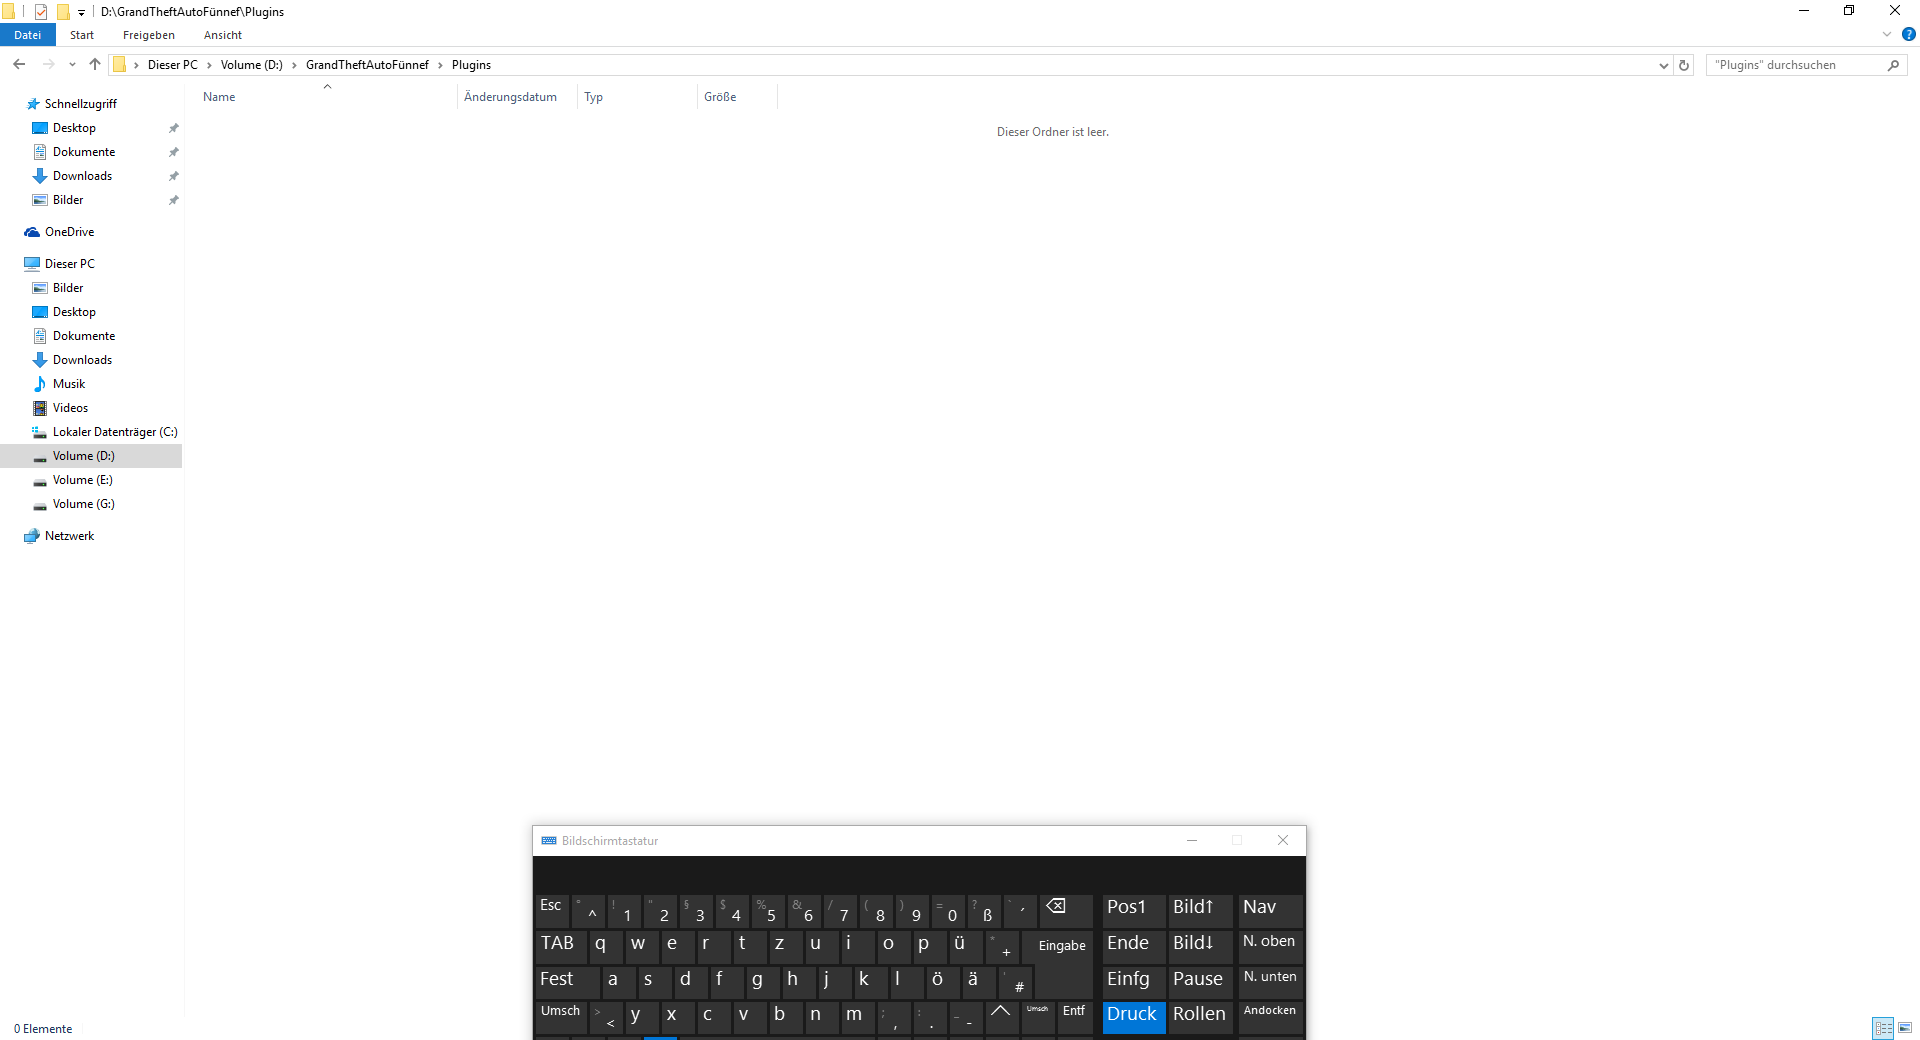Click Dieser PC in breadcrumb path
The height and width of the screenshot is (1040, 1920).
(173, 65)
